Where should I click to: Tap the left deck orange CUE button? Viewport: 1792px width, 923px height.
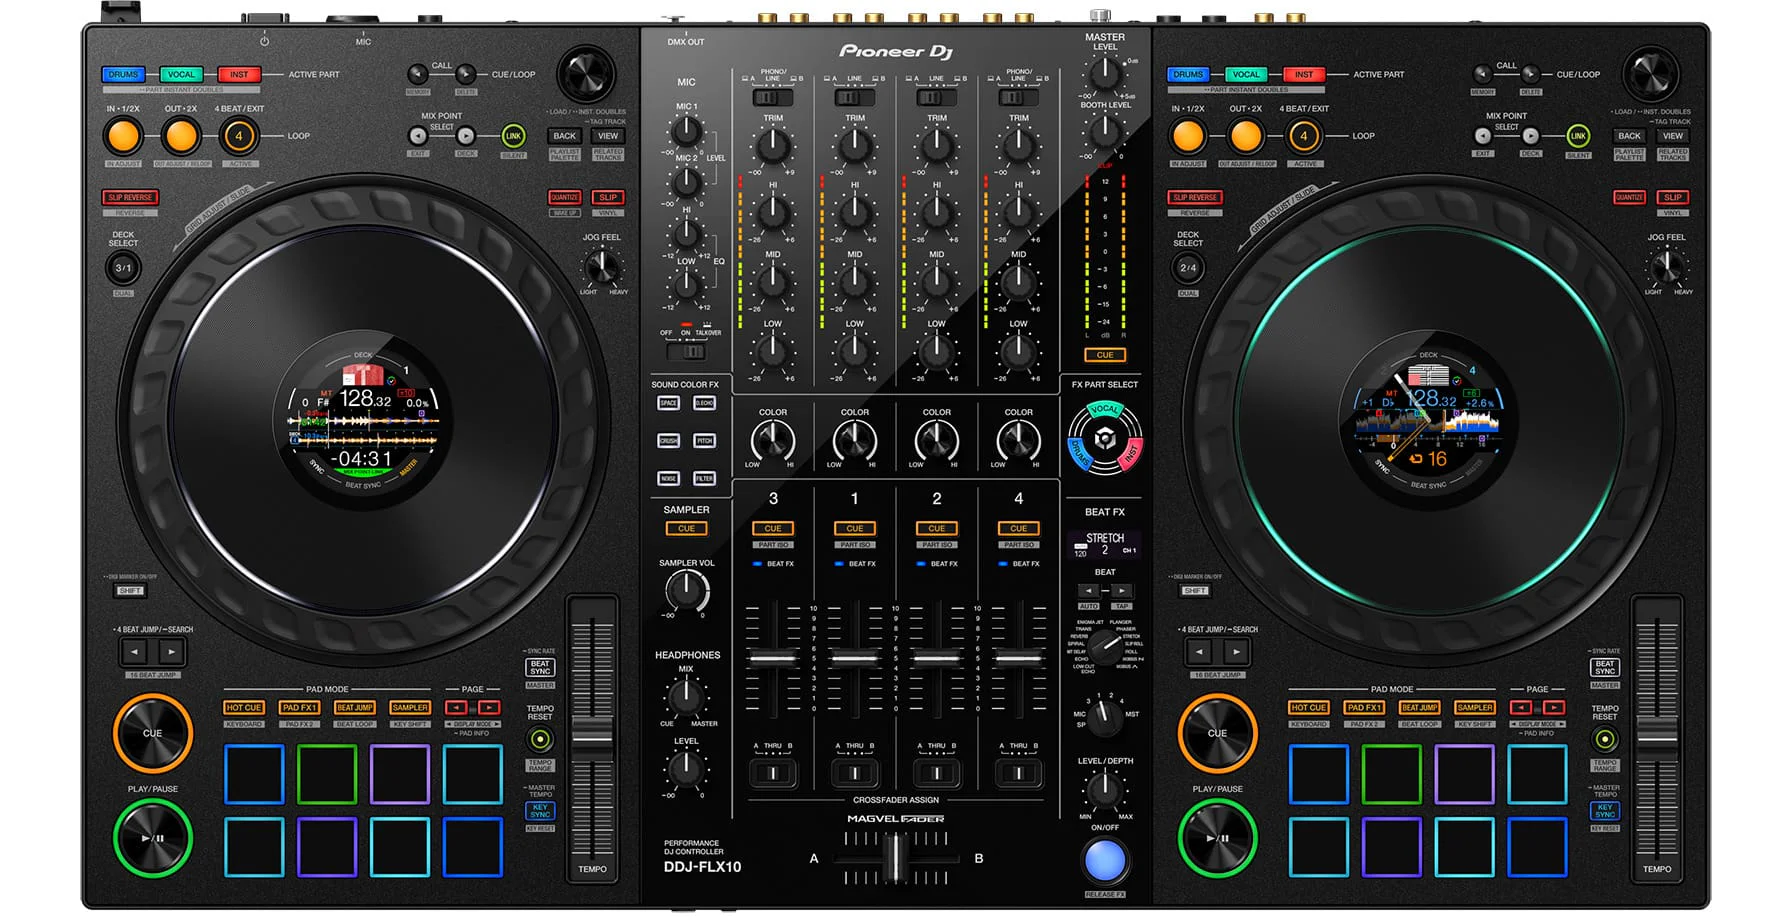[152, 733]
